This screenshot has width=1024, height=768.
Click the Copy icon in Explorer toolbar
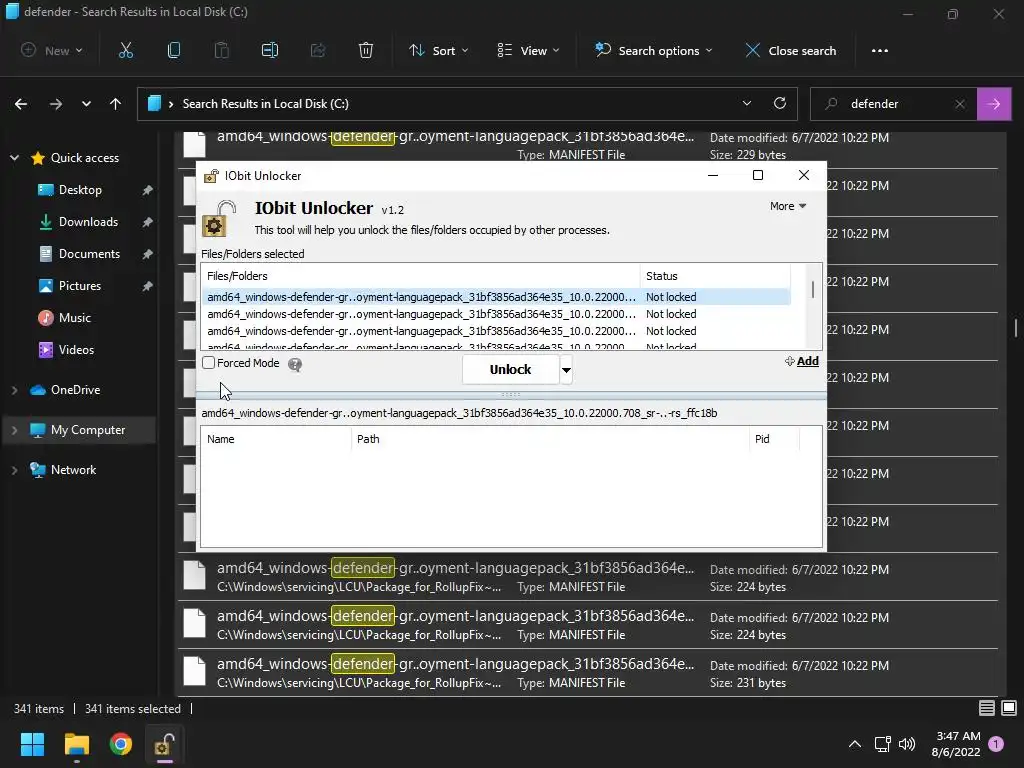tap(174, 50)
